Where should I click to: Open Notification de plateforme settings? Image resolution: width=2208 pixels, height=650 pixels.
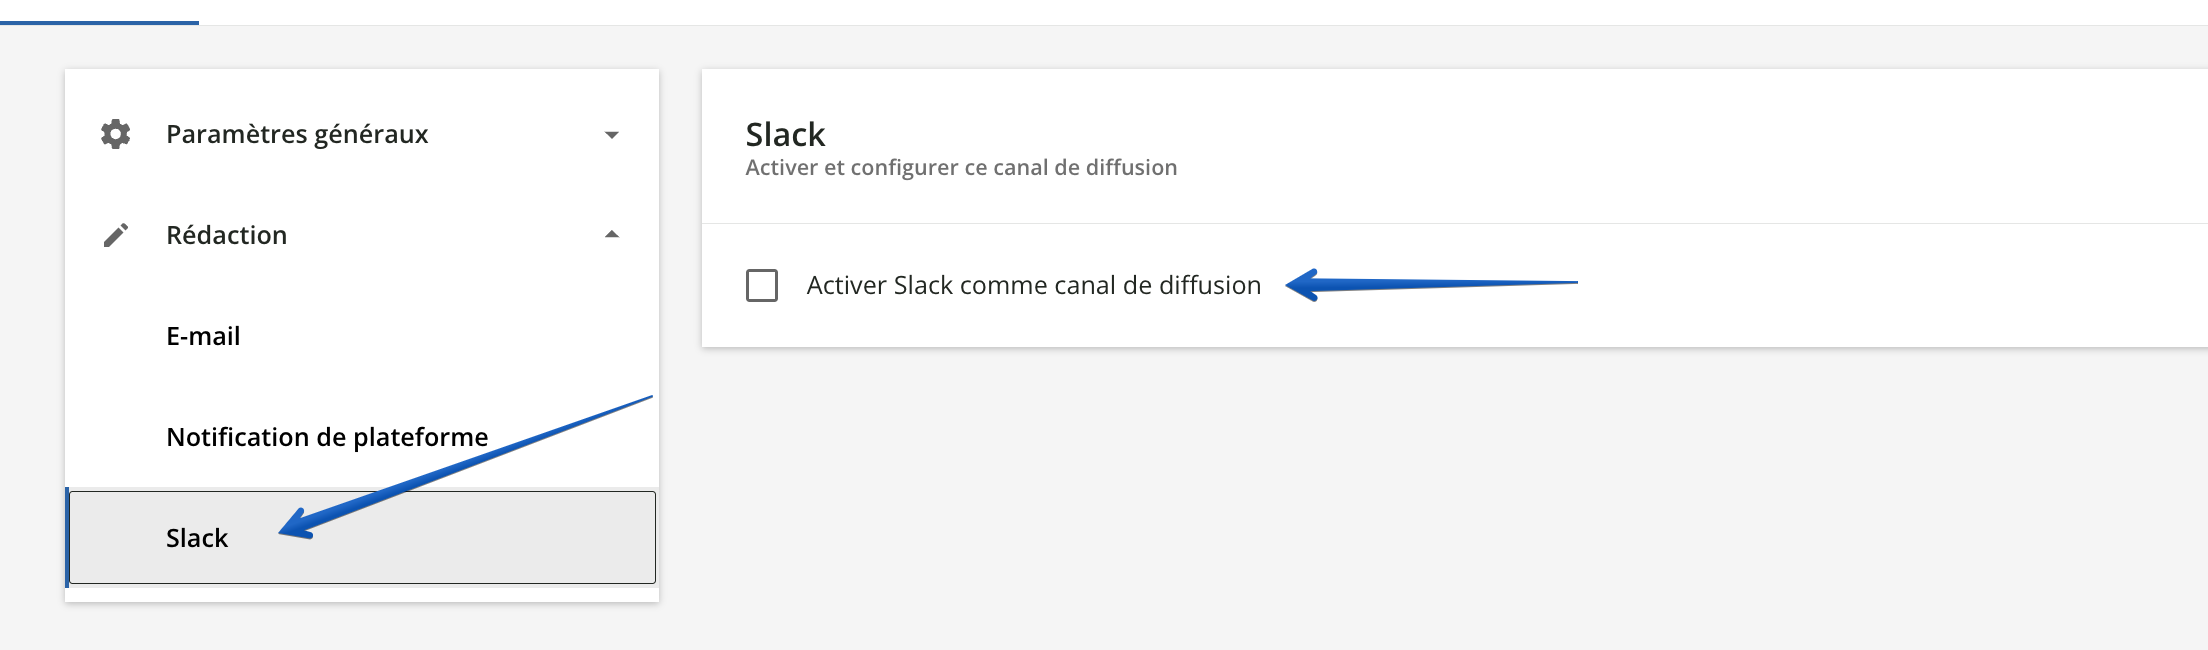(328, 437)
